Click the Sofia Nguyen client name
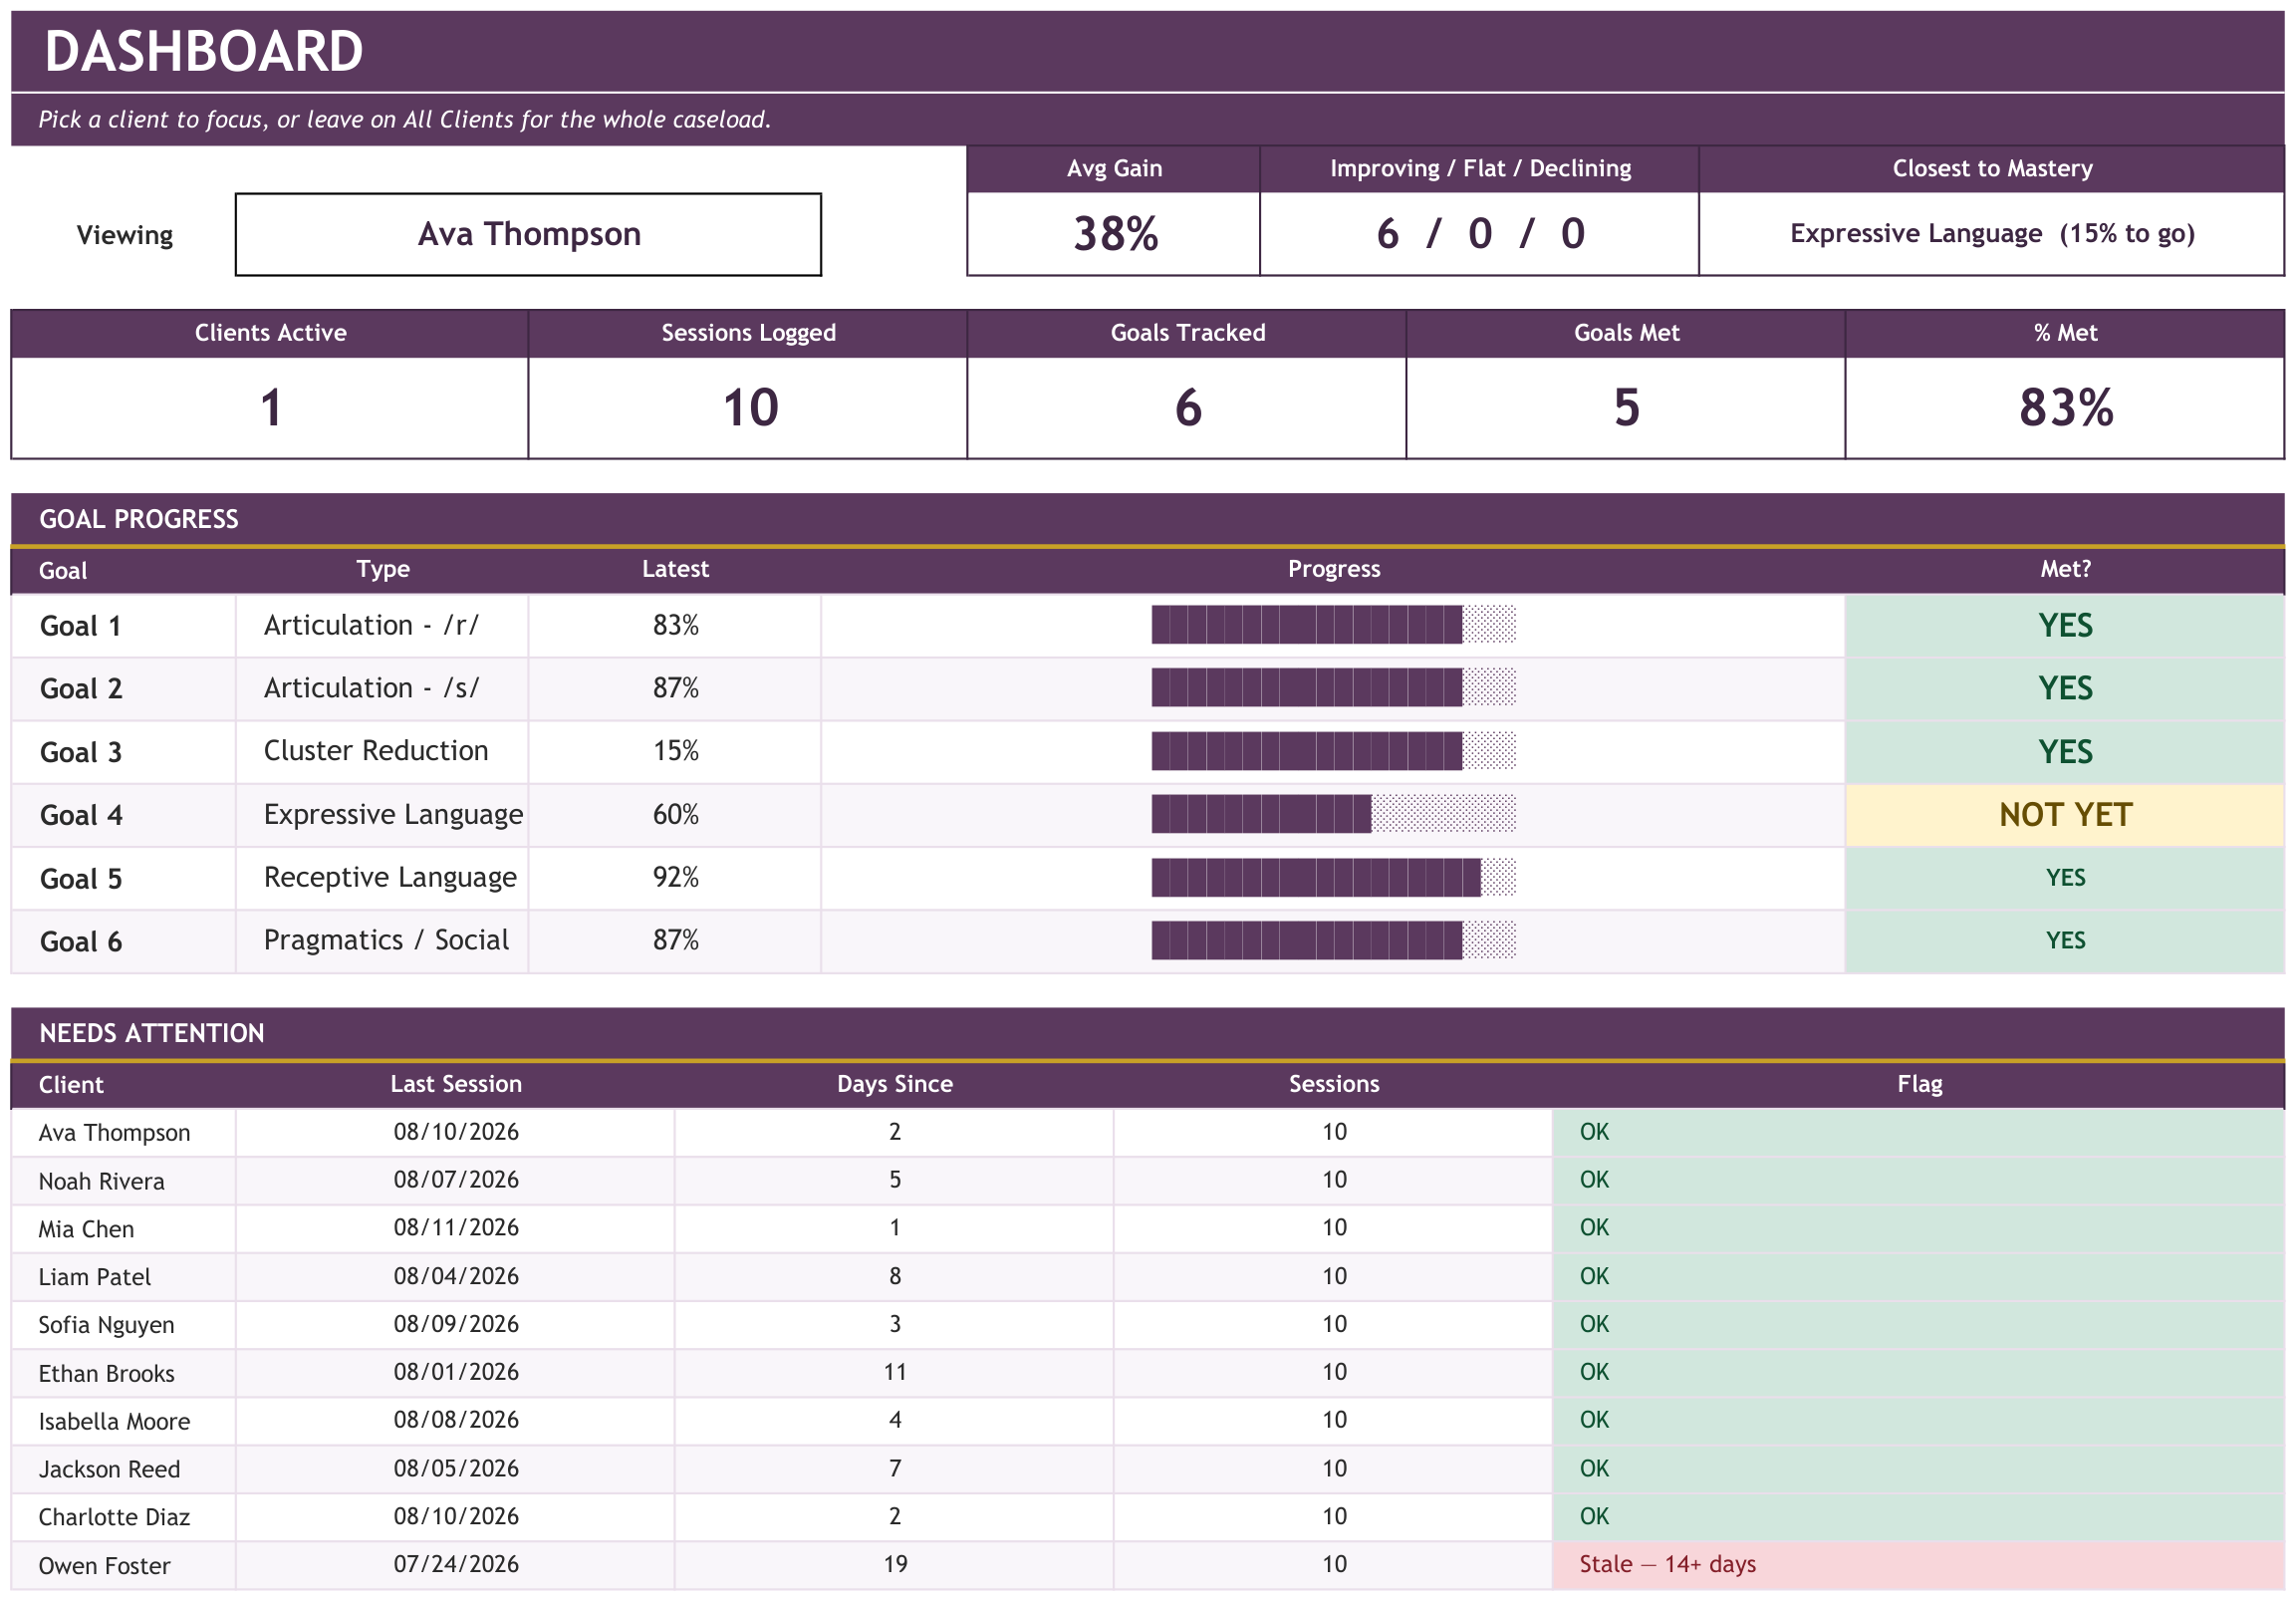2296x1601 pixels. pyautogui.click(x=106, y=1325)
